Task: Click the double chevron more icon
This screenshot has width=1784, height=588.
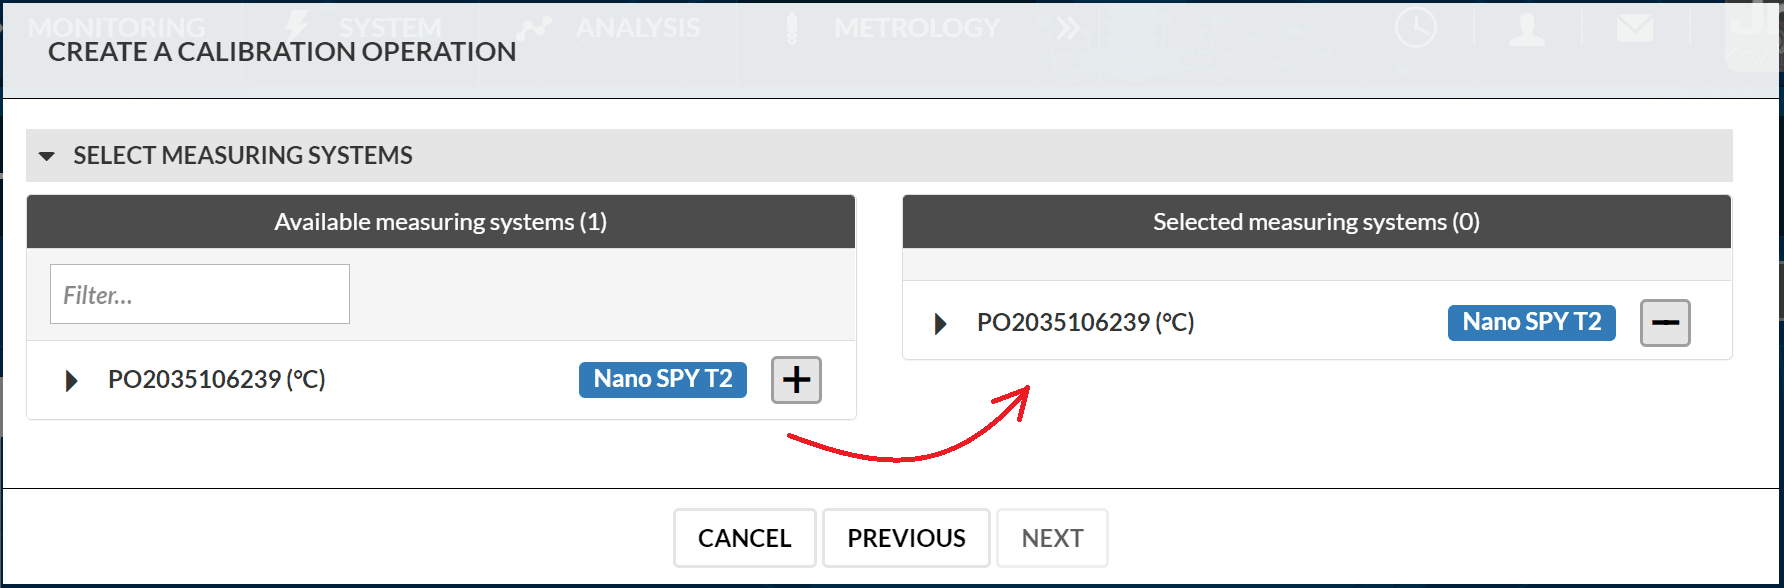Action: coord(1068,28)
